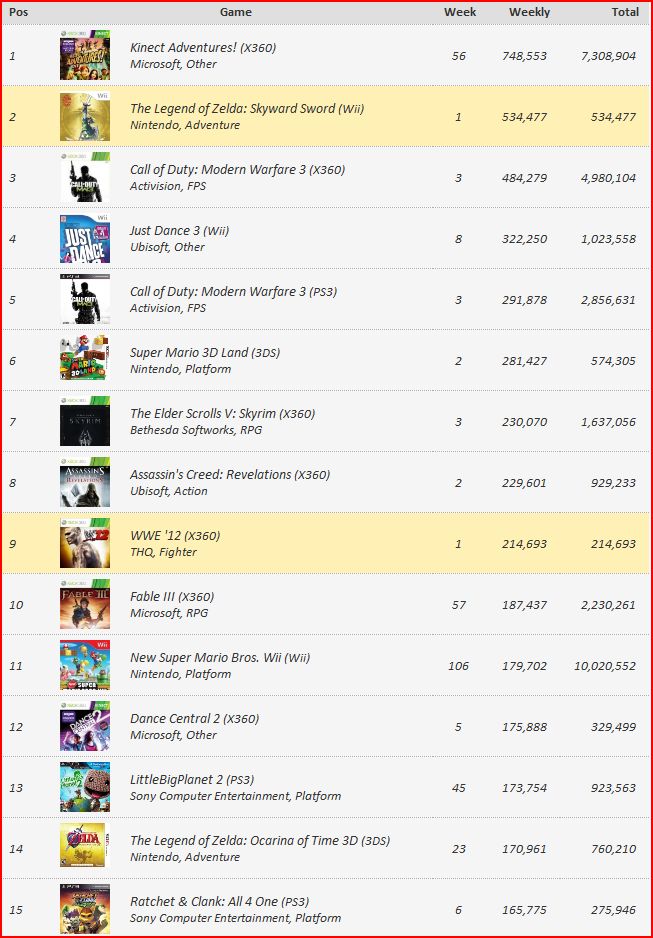Open Ratchet & Clank: All 4 One cover
653x938 pixels.
point(85,910)
